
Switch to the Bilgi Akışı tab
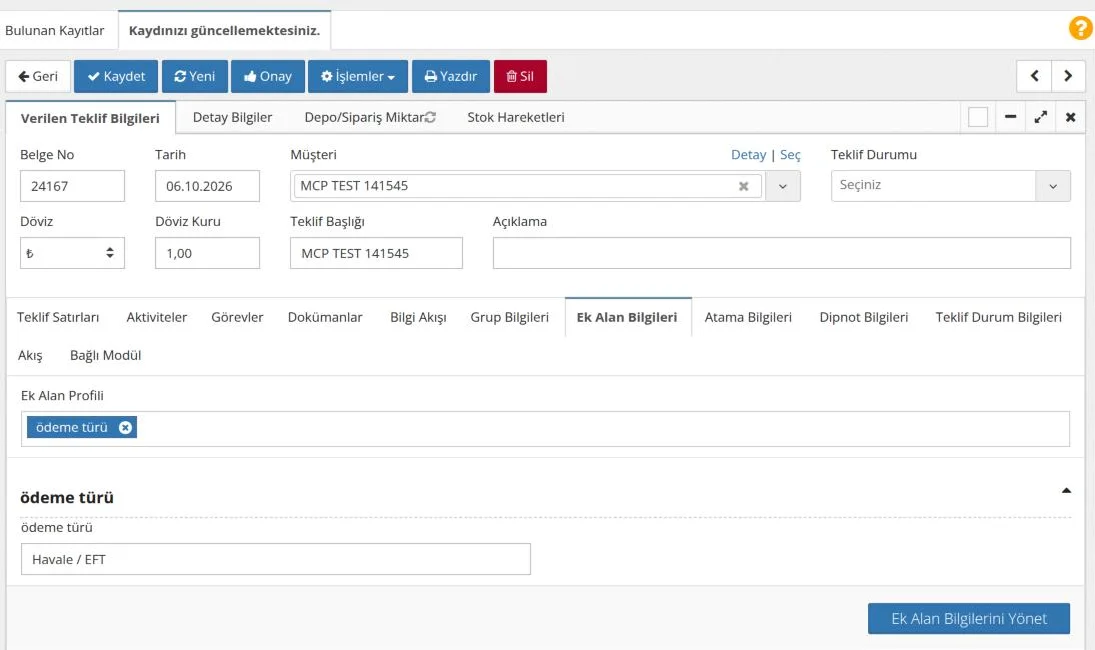[418, 317]
